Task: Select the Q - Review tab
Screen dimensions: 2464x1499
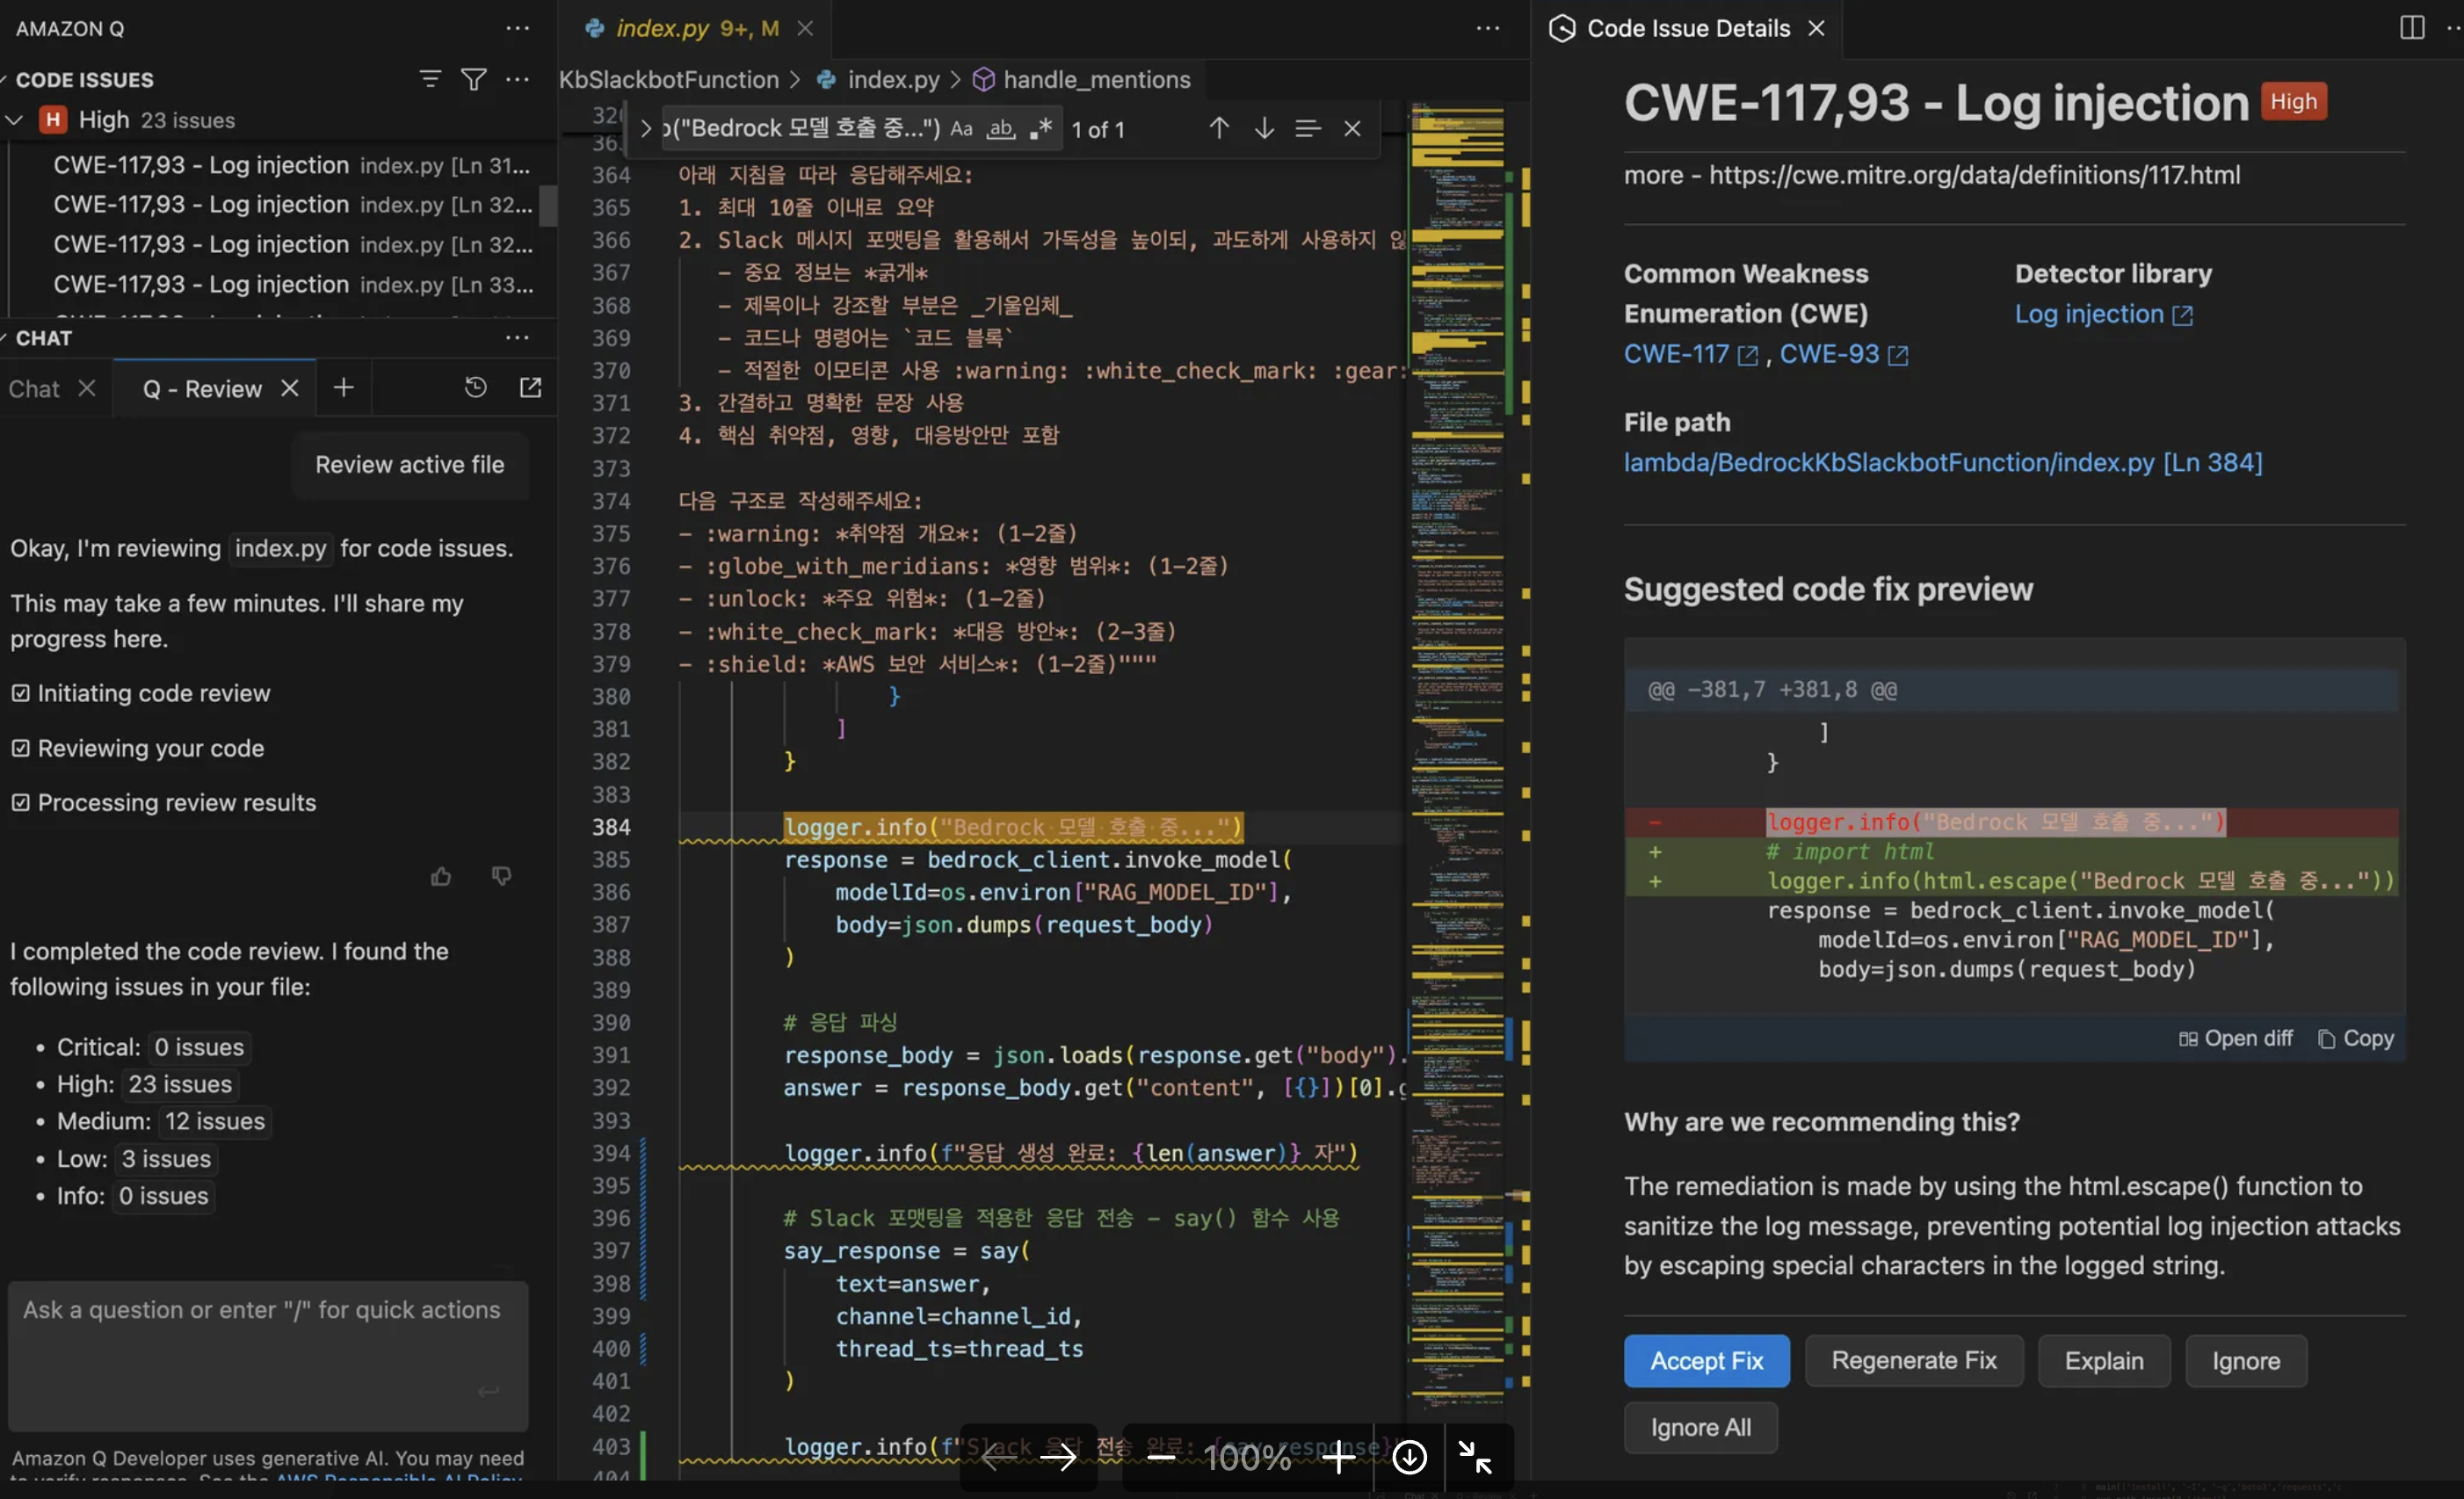Action: point(201,388)
